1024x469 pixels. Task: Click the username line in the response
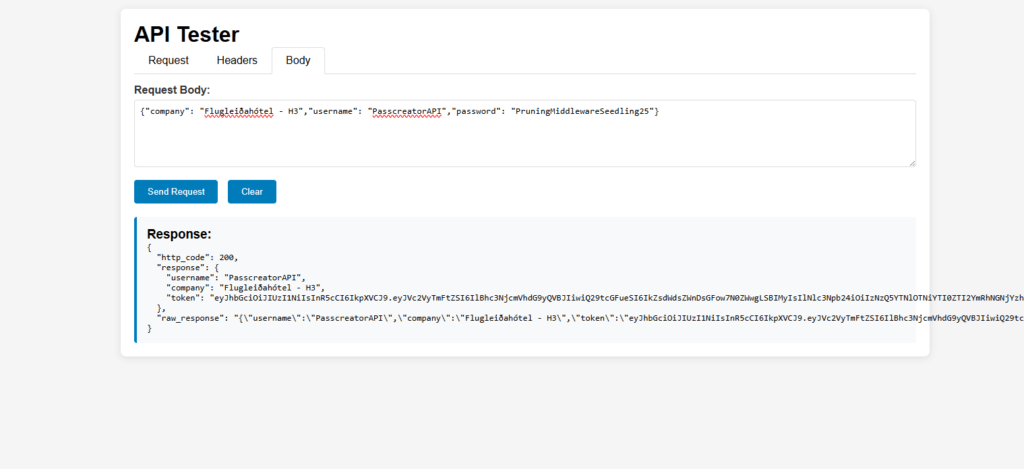[234, 277]
